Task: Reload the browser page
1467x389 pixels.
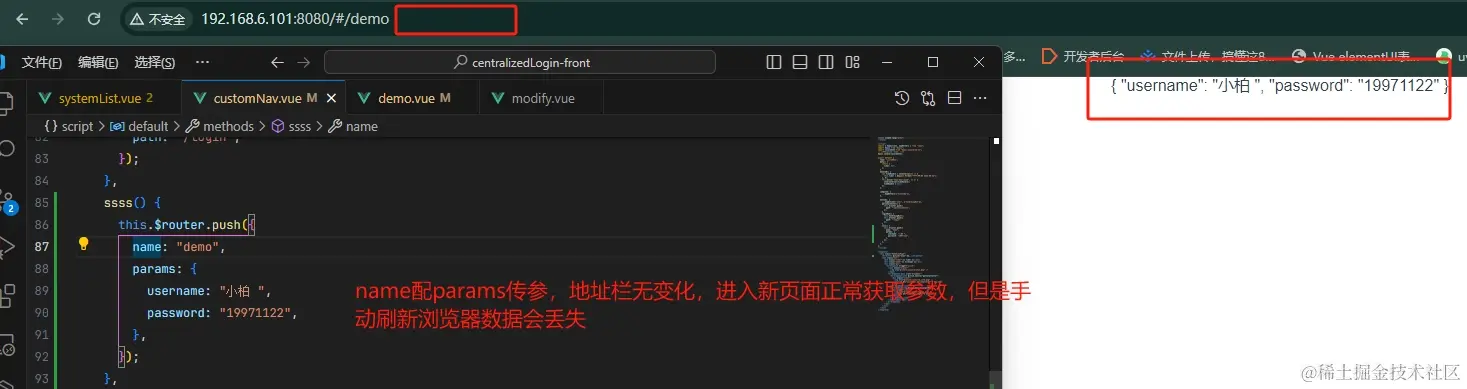Action: pos(94,19)
